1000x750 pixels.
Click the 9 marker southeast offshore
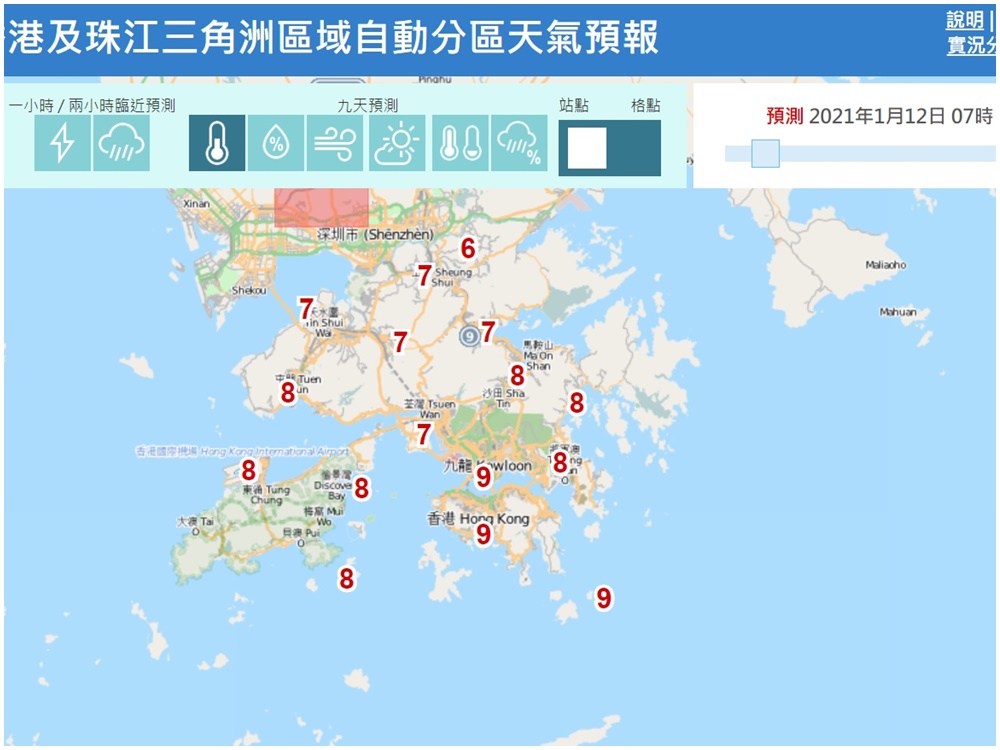point(603,598)
